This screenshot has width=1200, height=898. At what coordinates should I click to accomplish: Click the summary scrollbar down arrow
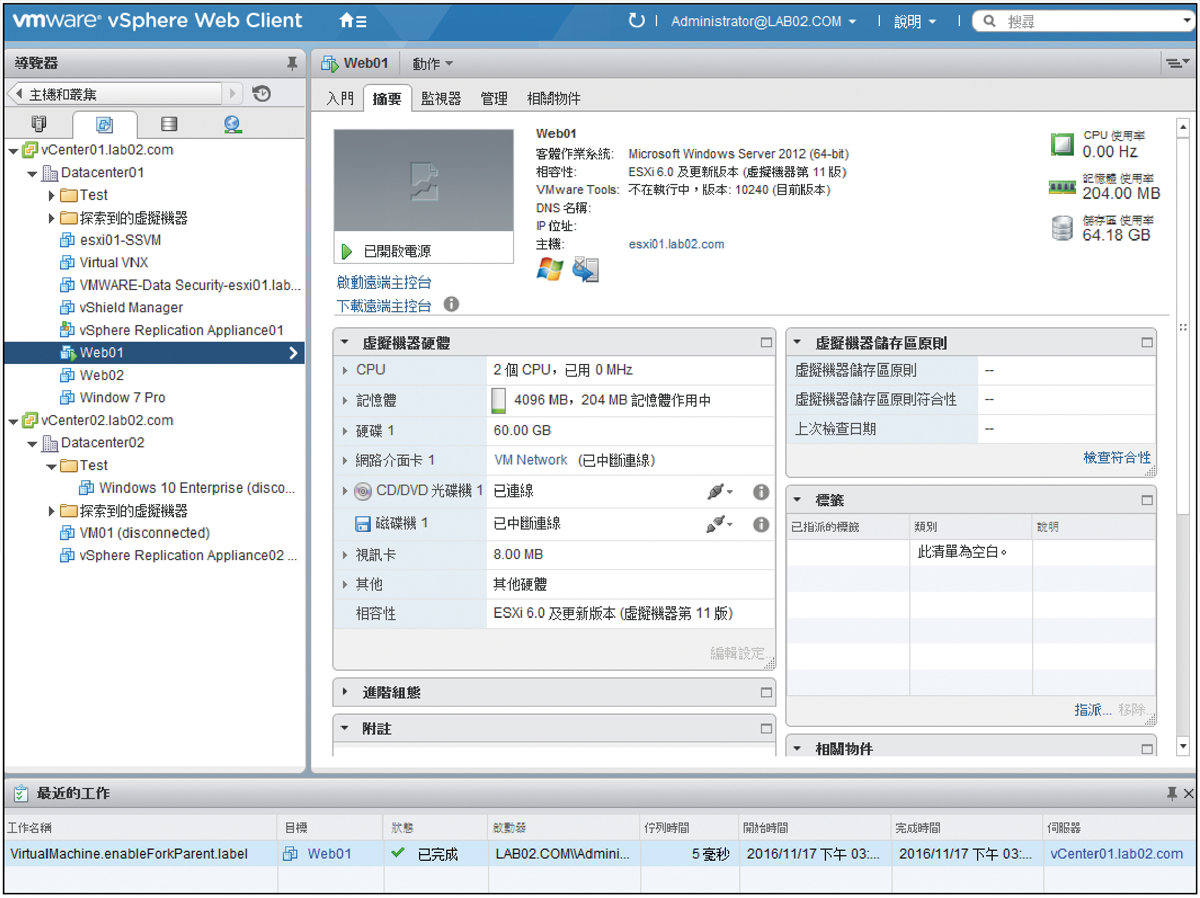pyautogui.click(x=1184, y=746)
